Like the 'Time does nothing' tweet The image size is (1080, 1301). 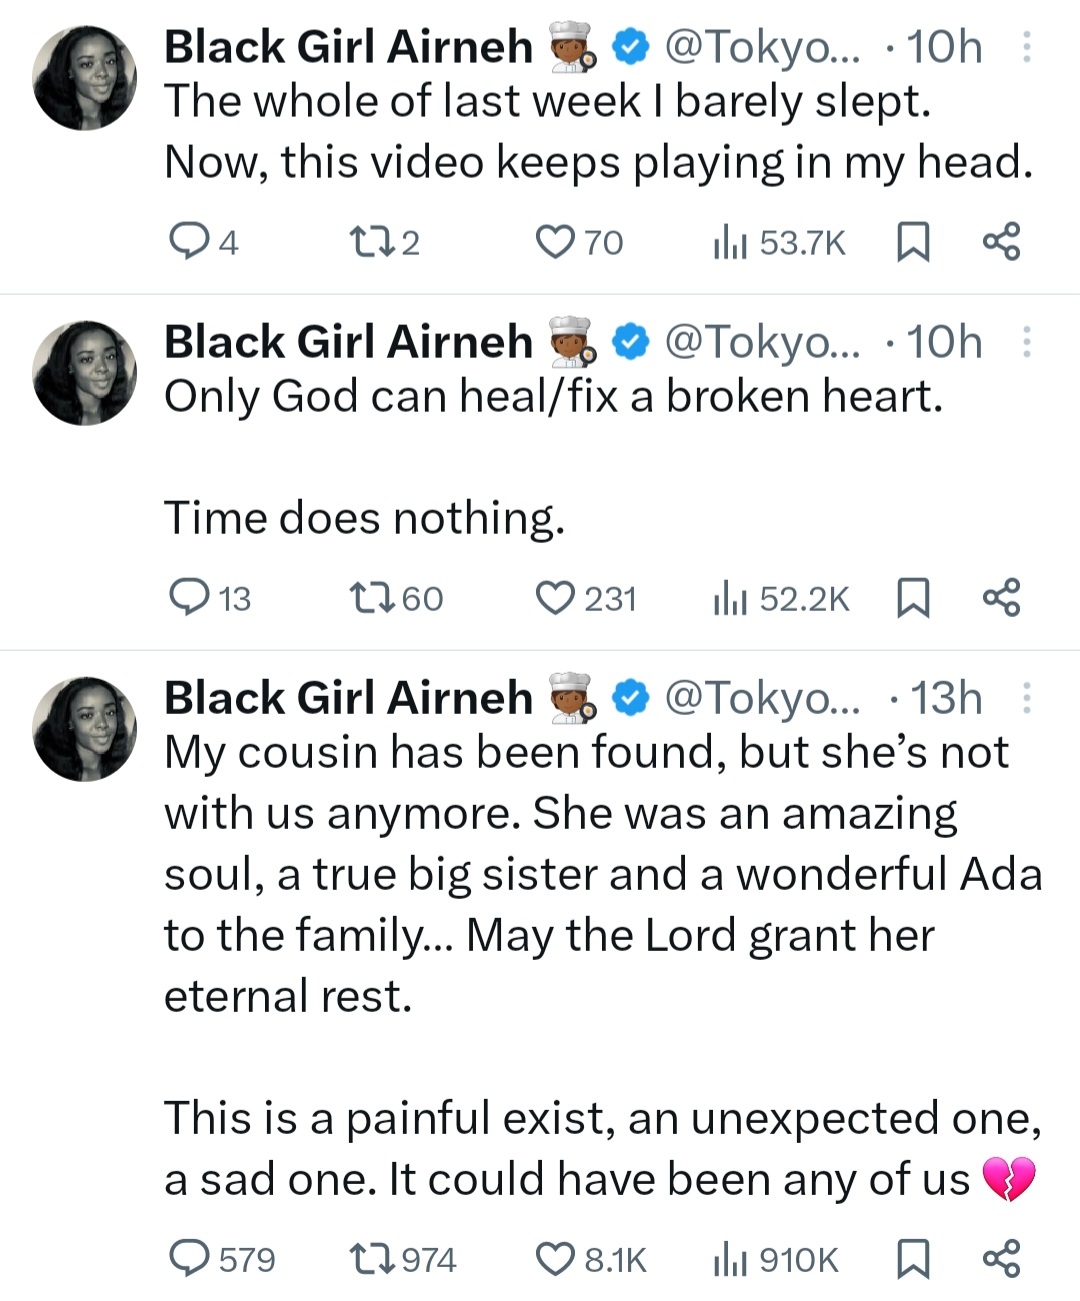pyautogui.click(x=553, y=598)
